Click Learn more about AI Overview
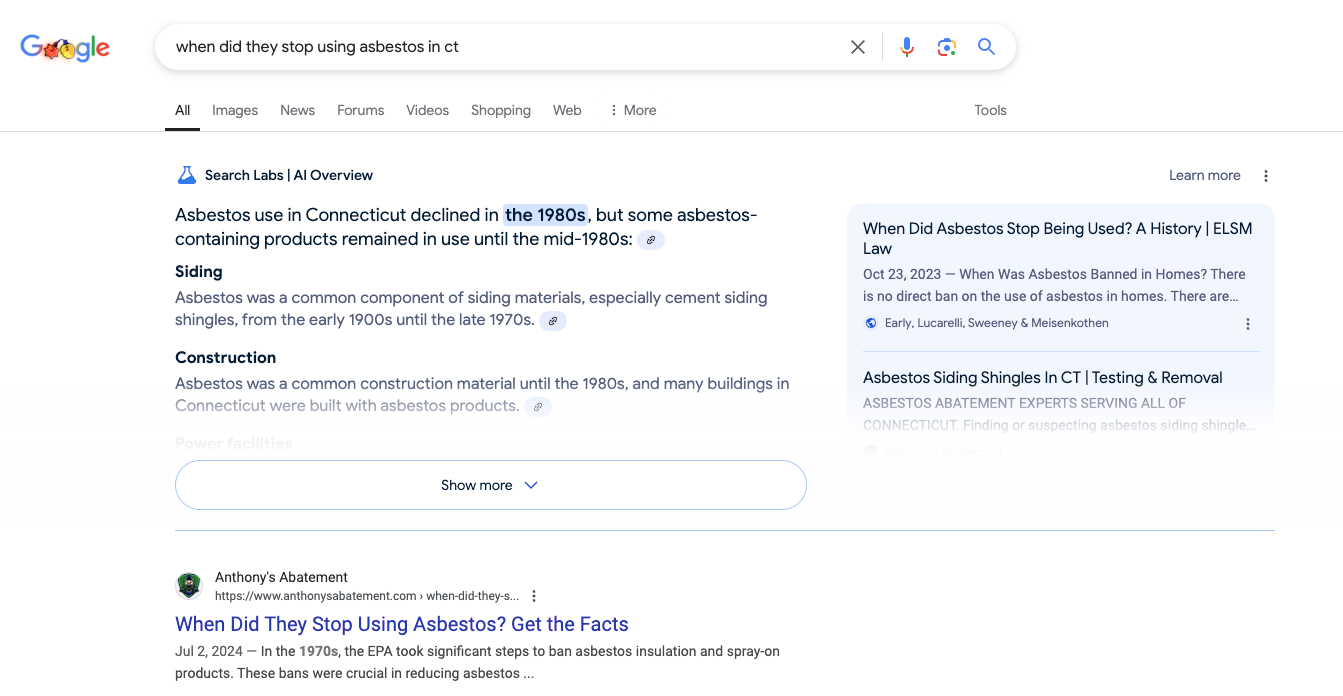The height and width of the screenshot is (696, 1343). (1204, 175)
